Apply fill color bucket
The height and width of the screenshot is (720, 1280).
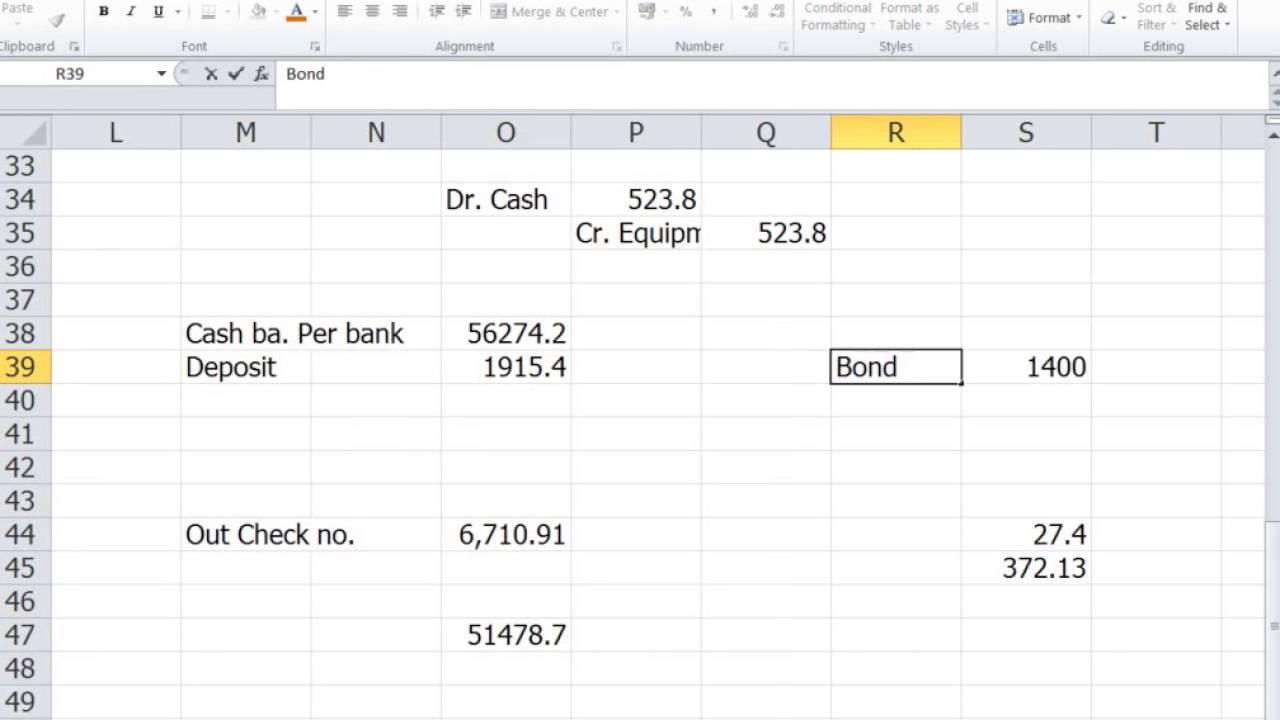coord(258,12)
